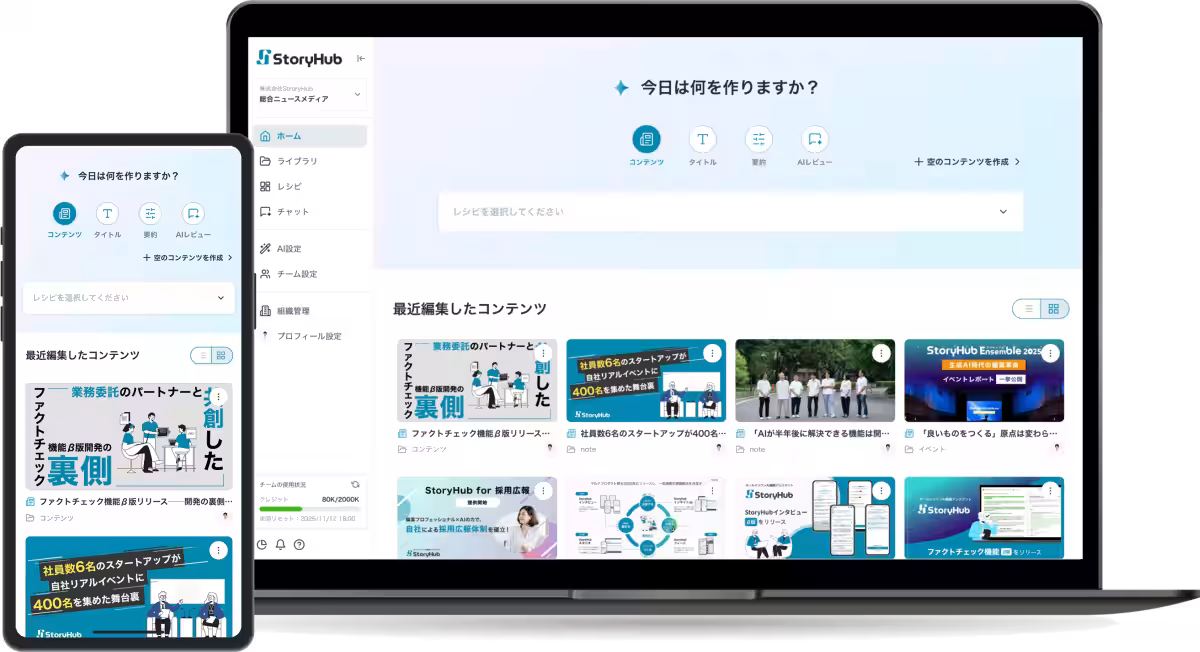Open チーム設定 in the sidebar
Image resolution: width=1200 pixels, height=652 pixels.
(x=311, y=273)
